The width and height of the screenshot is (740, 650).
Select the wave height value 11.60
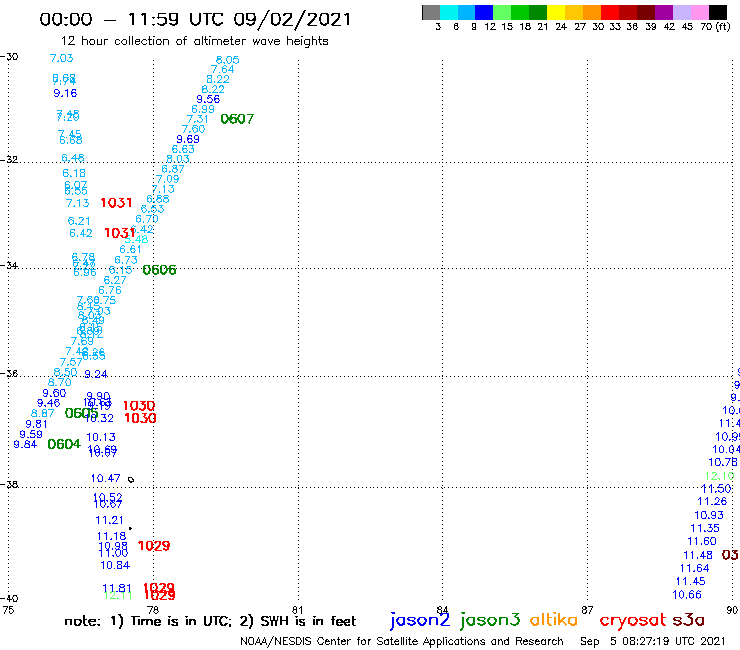tap(702, 541)
